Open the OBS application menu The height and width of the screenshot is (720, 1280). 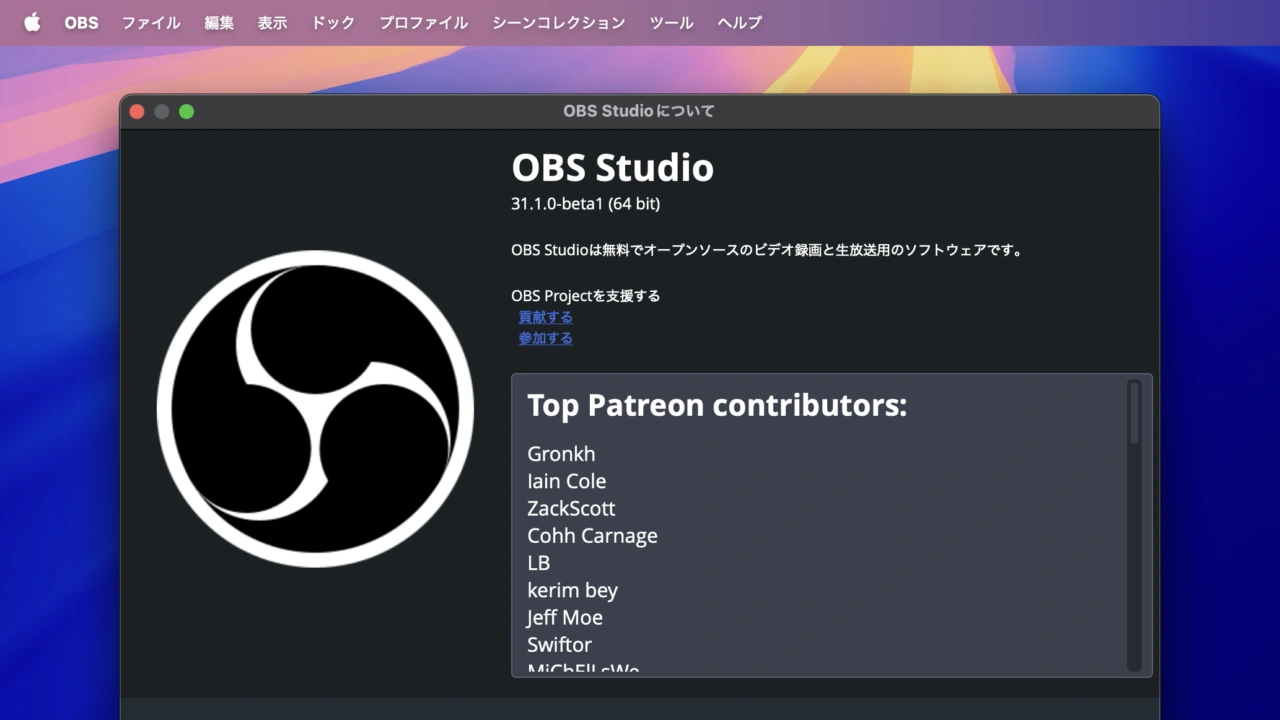81,22
